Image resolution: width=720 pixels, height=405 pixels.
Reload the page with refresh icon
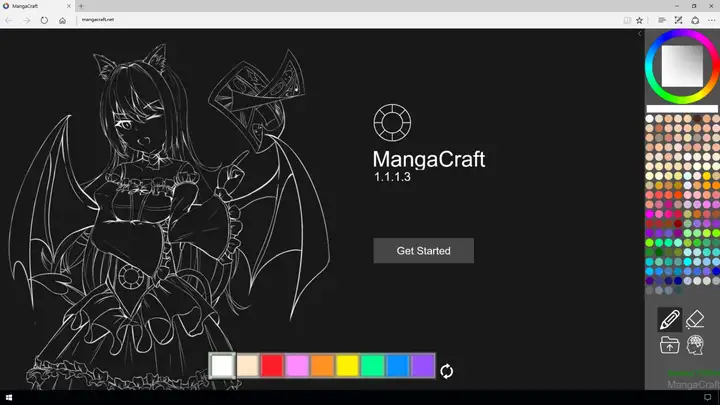click(x=44, y=20)
